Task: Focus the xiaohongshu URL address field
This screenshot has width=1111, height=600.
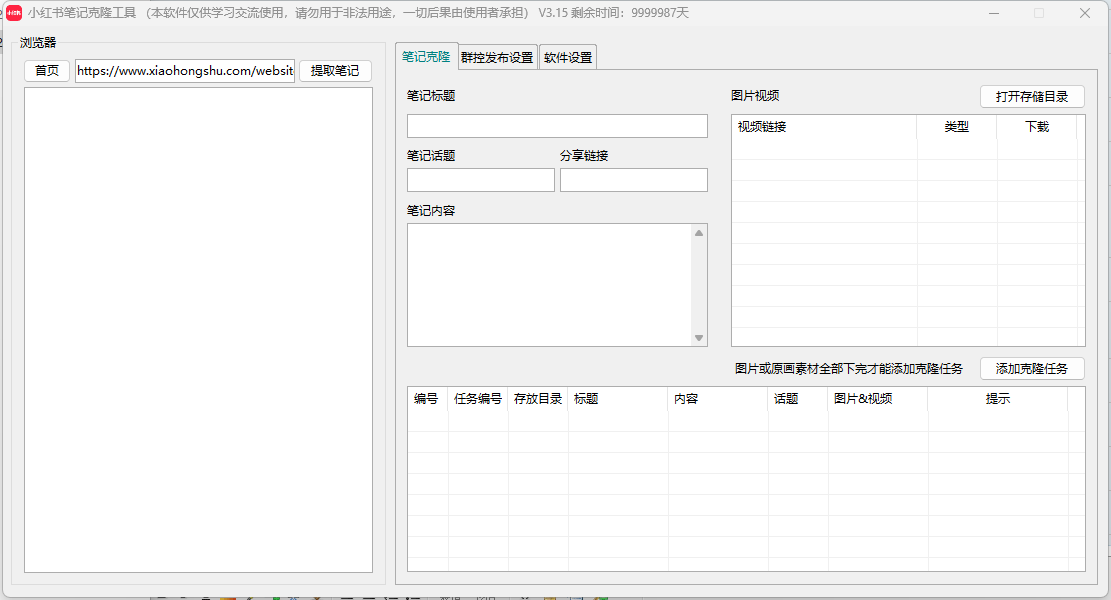Action: pyautogui.click(x=185, y=71)
